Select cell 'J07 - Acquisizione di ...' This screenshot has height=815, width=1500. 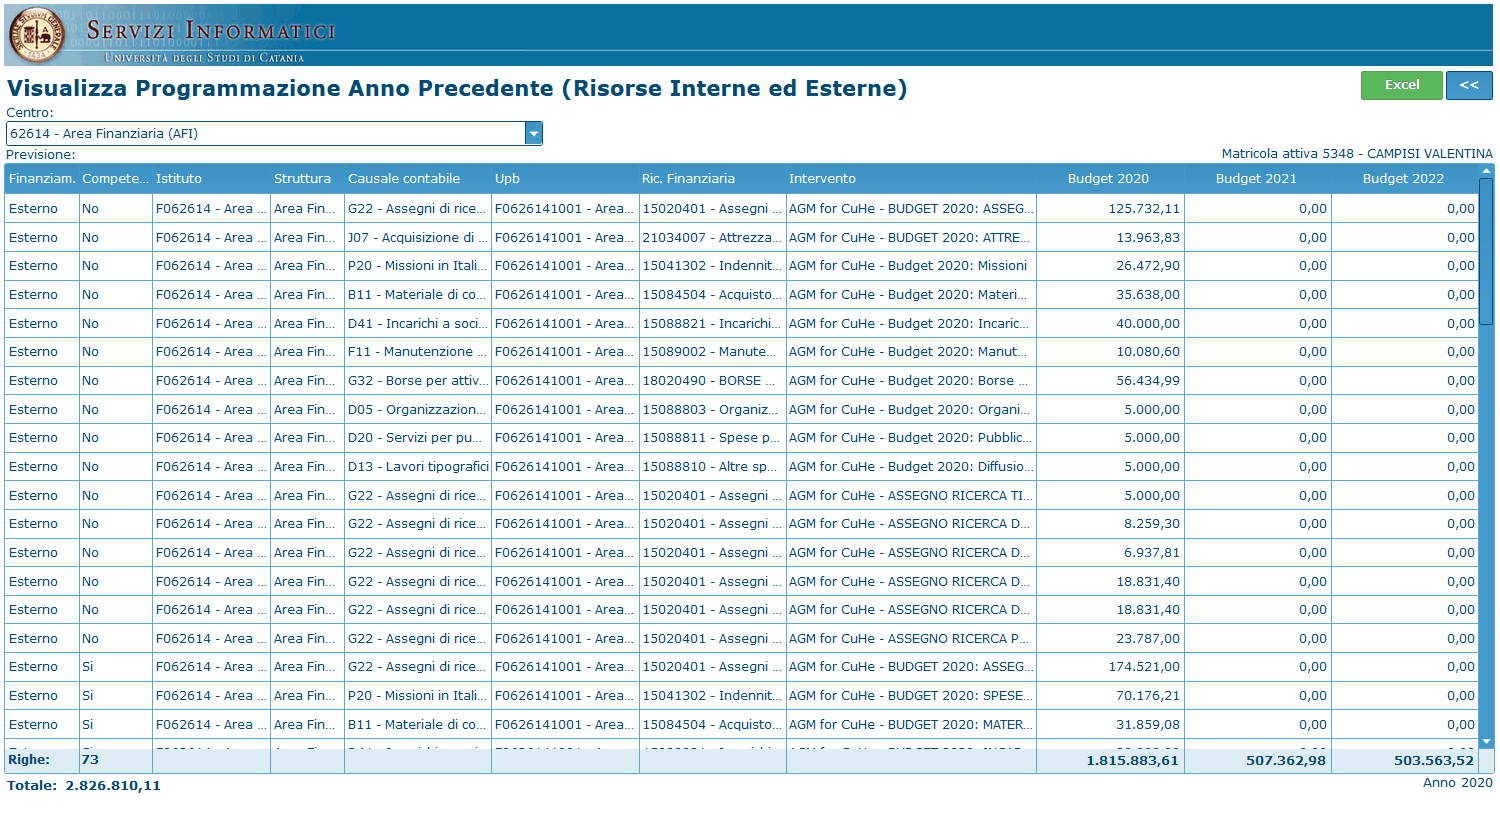click(x=418, y=238)
